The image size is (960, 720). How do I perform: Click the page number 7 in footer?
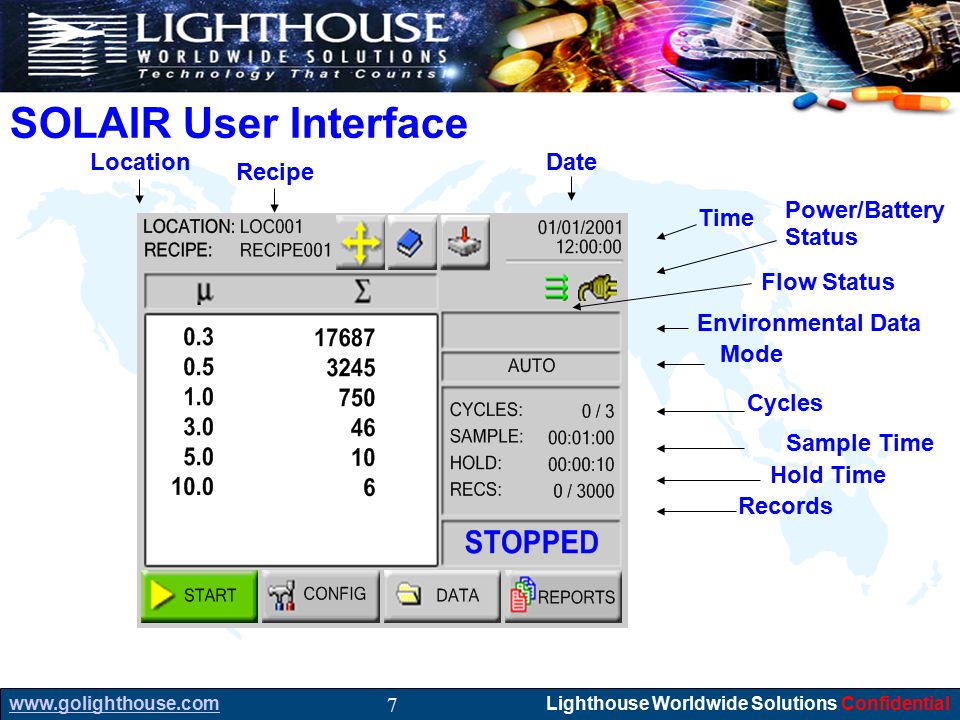(x=392, y=705)
